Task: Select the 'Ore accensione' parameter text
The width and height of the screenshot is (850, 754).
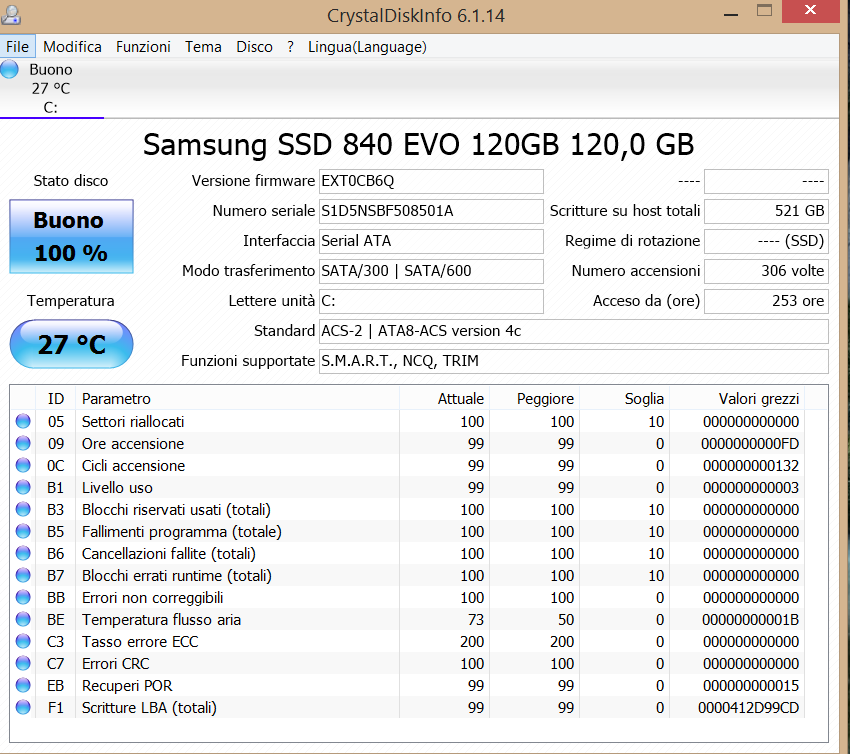Action: 133,443
